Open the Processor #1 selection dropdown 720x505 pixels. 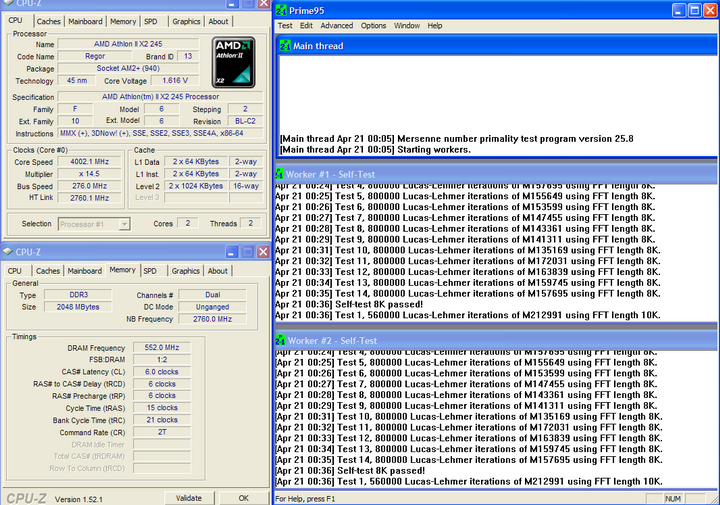124,224
